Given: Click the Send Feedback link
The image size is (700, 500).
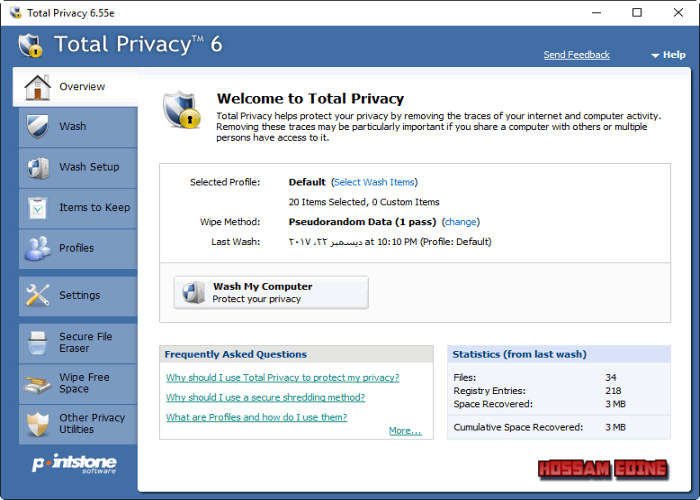Looking at the screenshot, I should pyautogui.click(x=576, y=55).
